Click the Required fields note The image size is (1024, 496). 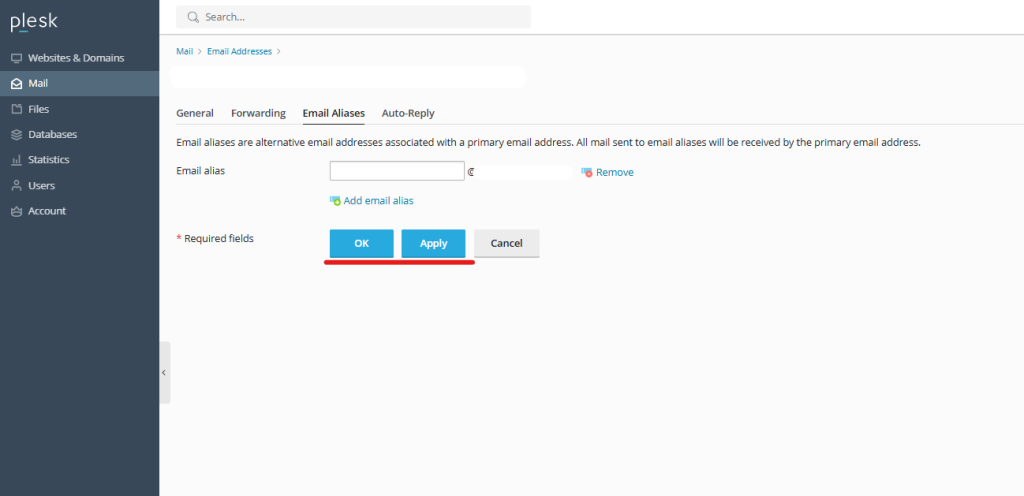tap(215, 239)
